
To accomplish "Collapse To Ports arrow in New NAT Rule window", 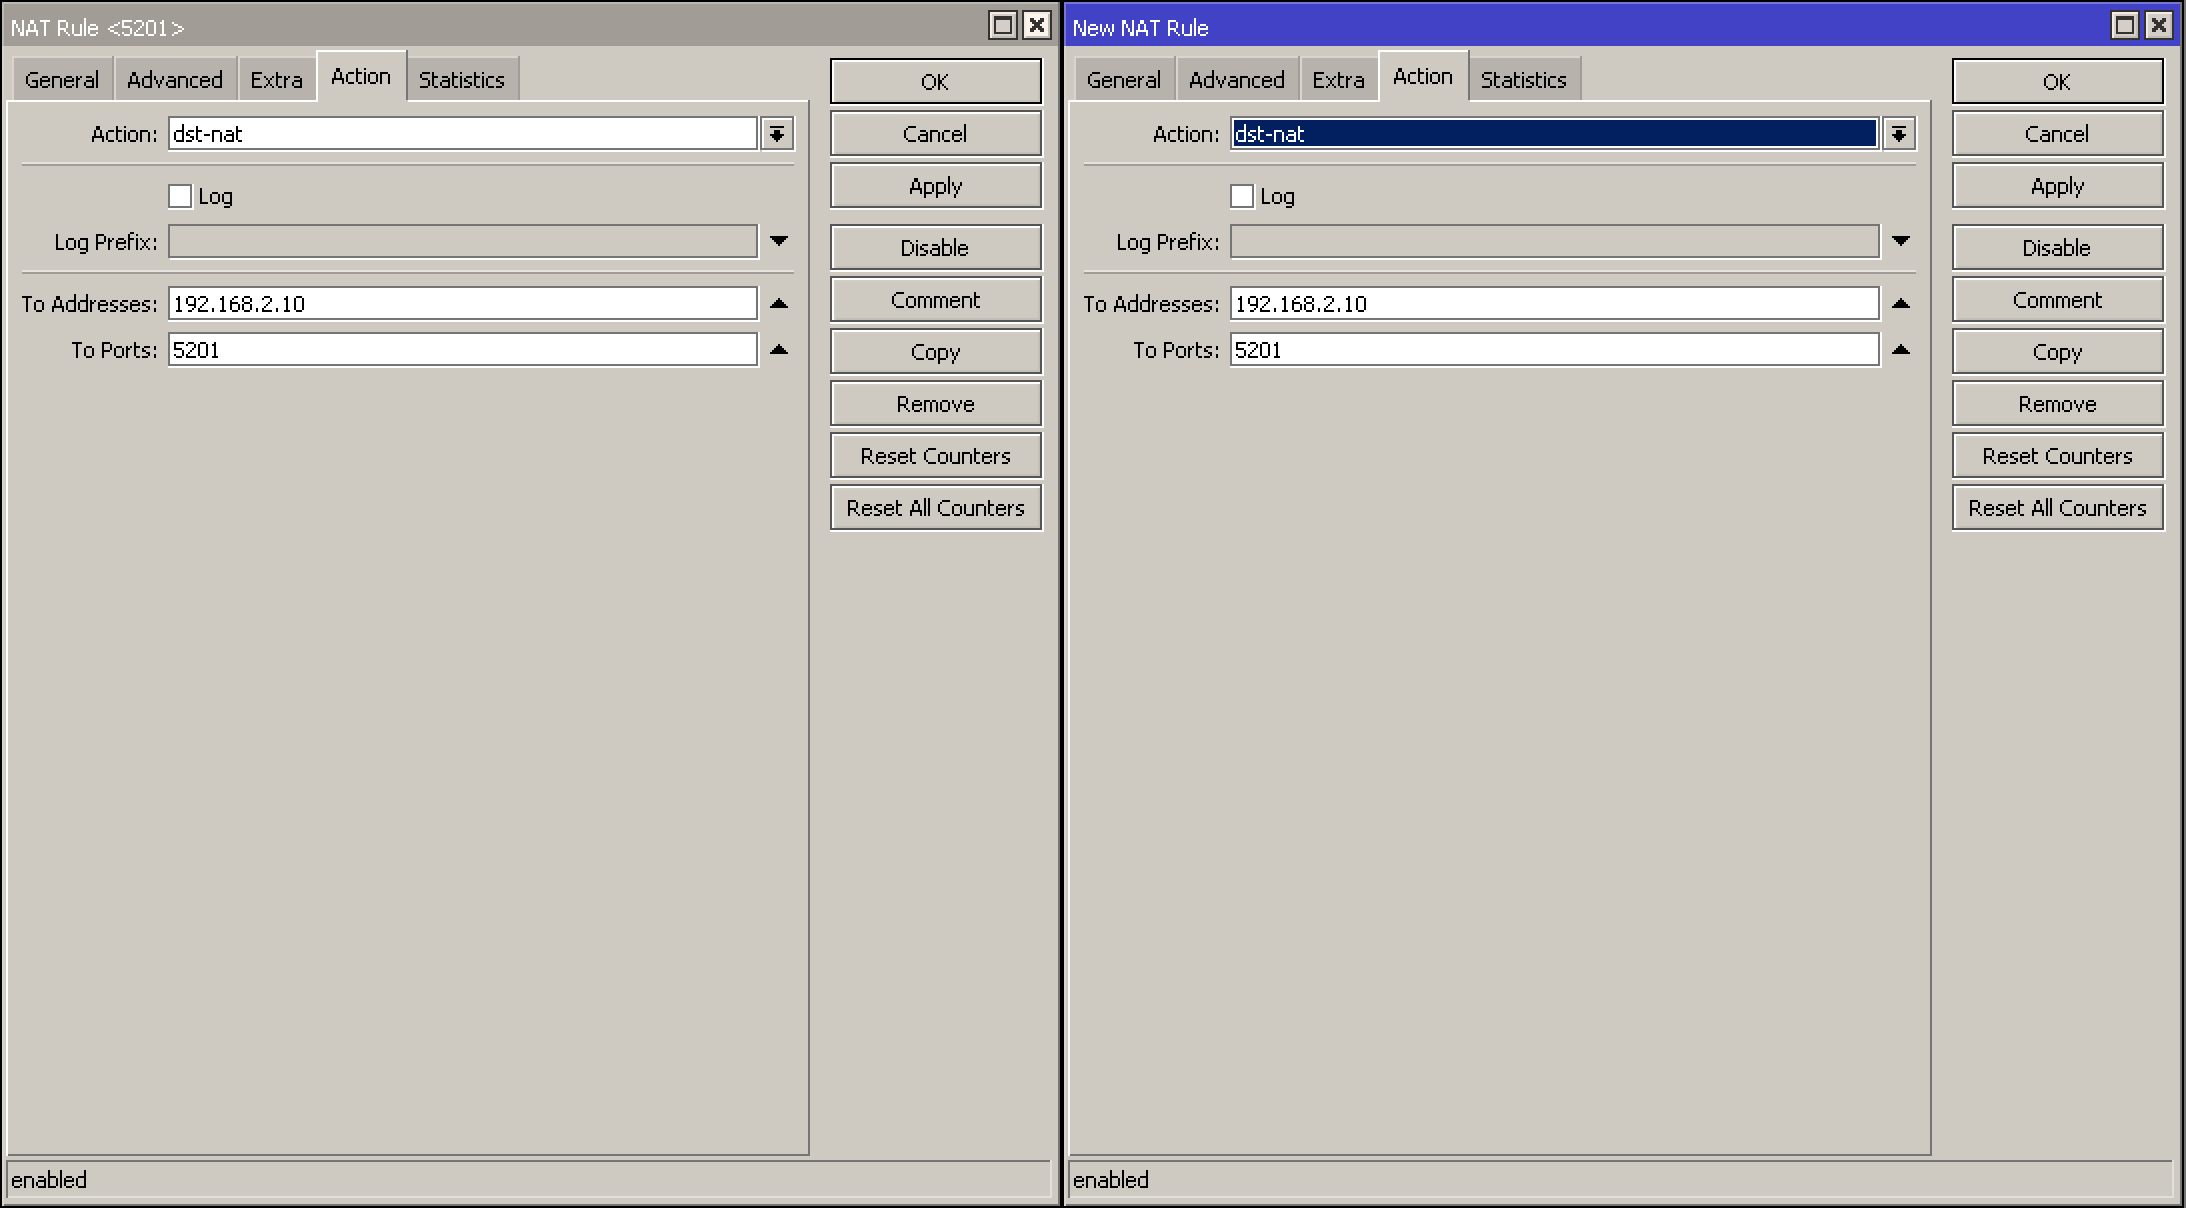I will pyautogui.click(x=1901, y=349).
